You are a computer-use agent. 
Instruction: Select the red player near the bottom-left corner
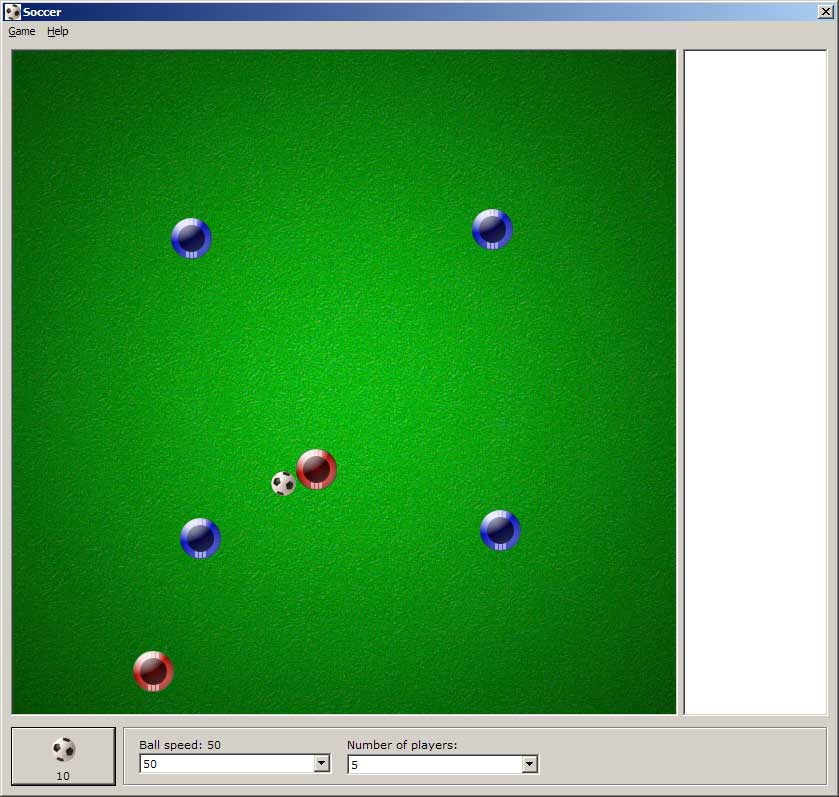tap(153, 671)
